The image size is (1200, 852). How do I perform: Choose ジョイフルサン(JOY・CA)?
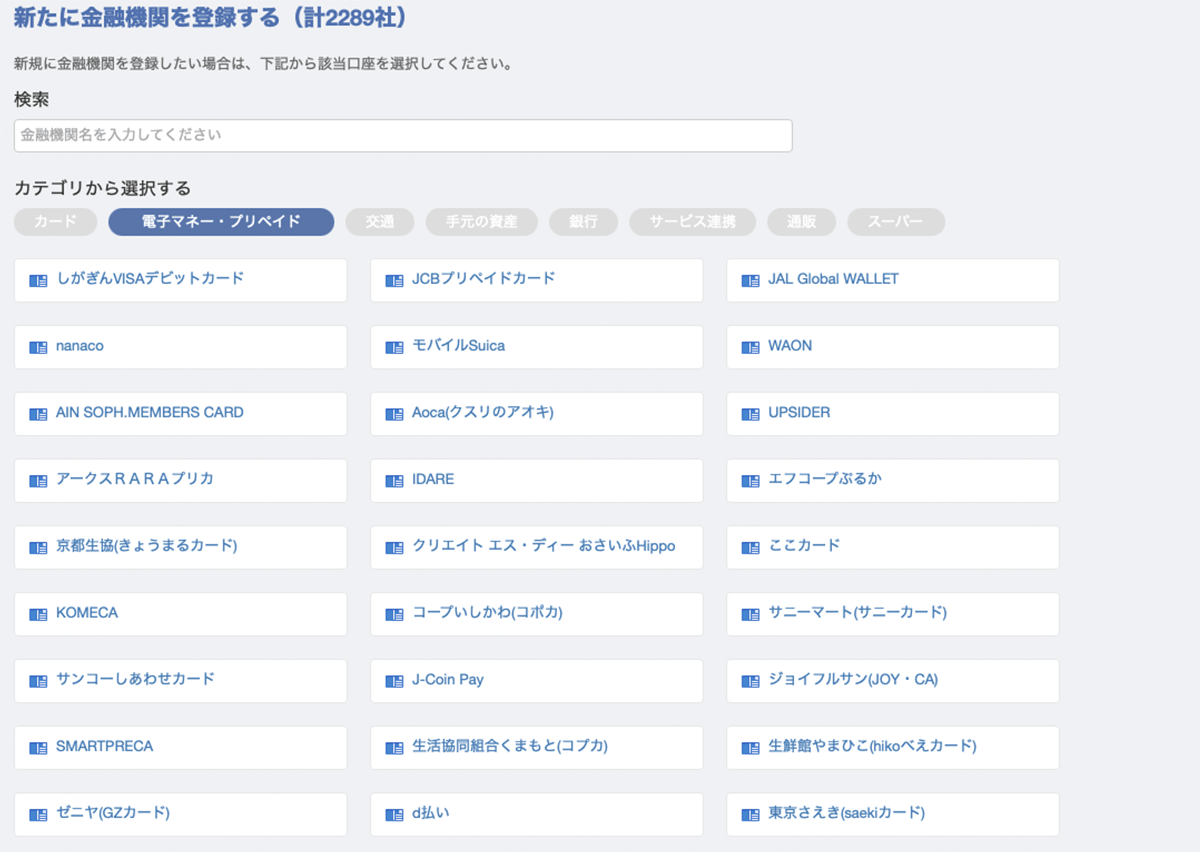(x=893, y=681)
